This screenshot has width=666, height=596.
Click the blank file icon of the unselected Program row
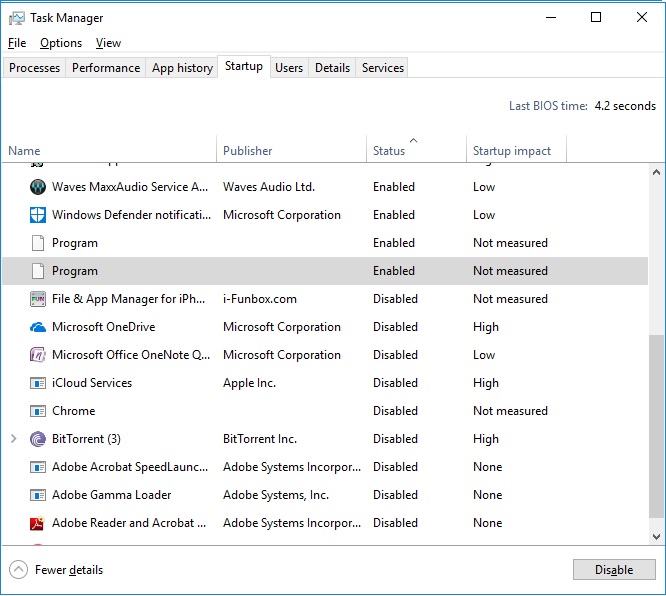click(38, 243)
